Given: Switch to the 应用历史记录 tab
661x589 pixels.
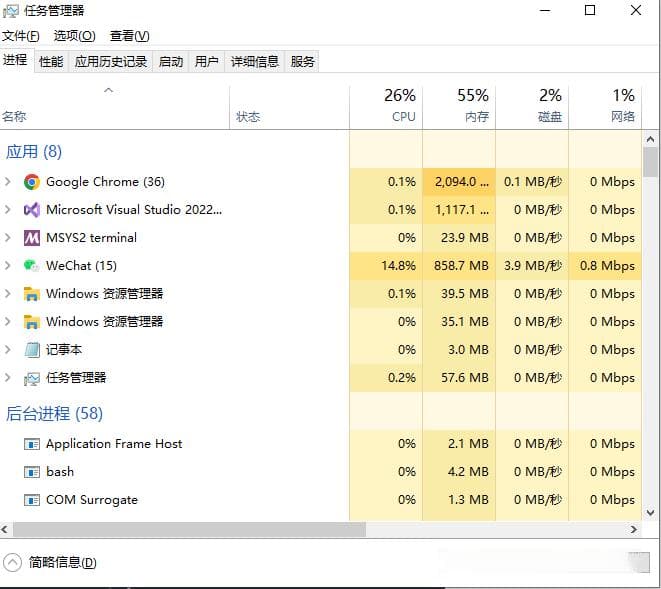Looking at the screenshot, I should tap(111, 62).
